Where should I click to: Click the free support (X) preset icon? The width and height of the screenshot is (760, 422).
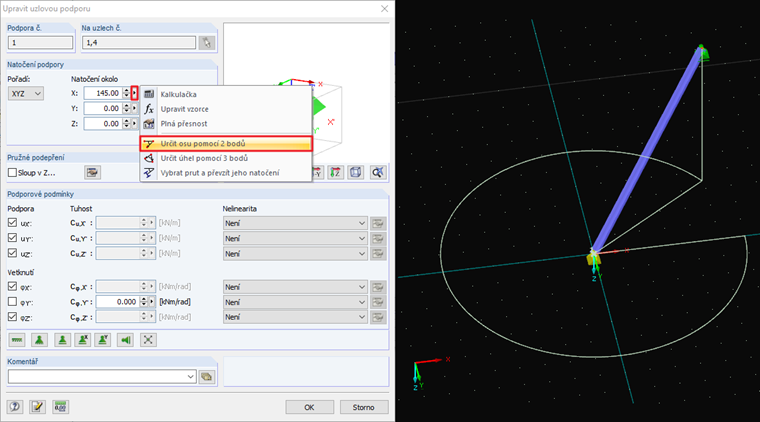148,340
